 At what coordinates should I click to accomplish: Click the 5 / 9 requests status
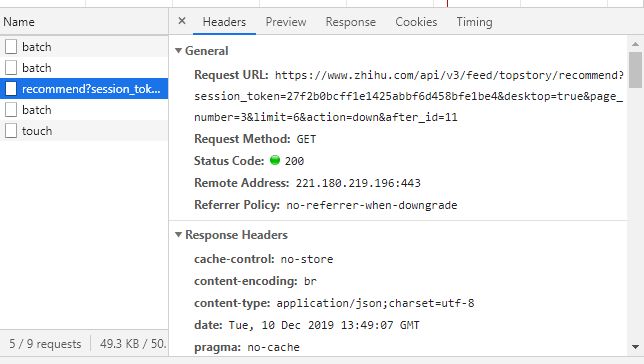point(45,343)
